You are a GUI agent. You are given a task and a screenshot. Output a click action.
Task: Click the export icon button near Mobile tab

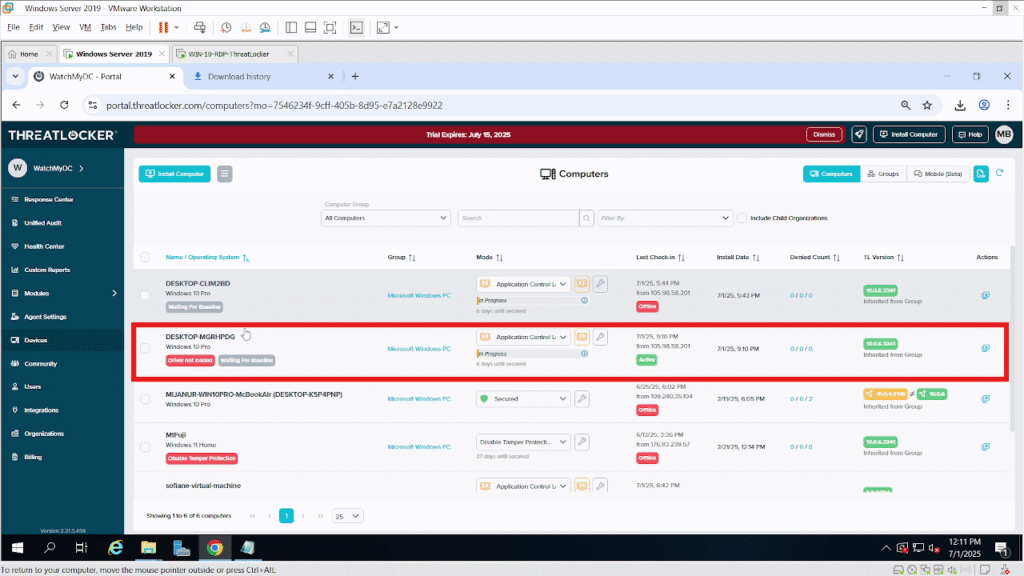(981, 174)
